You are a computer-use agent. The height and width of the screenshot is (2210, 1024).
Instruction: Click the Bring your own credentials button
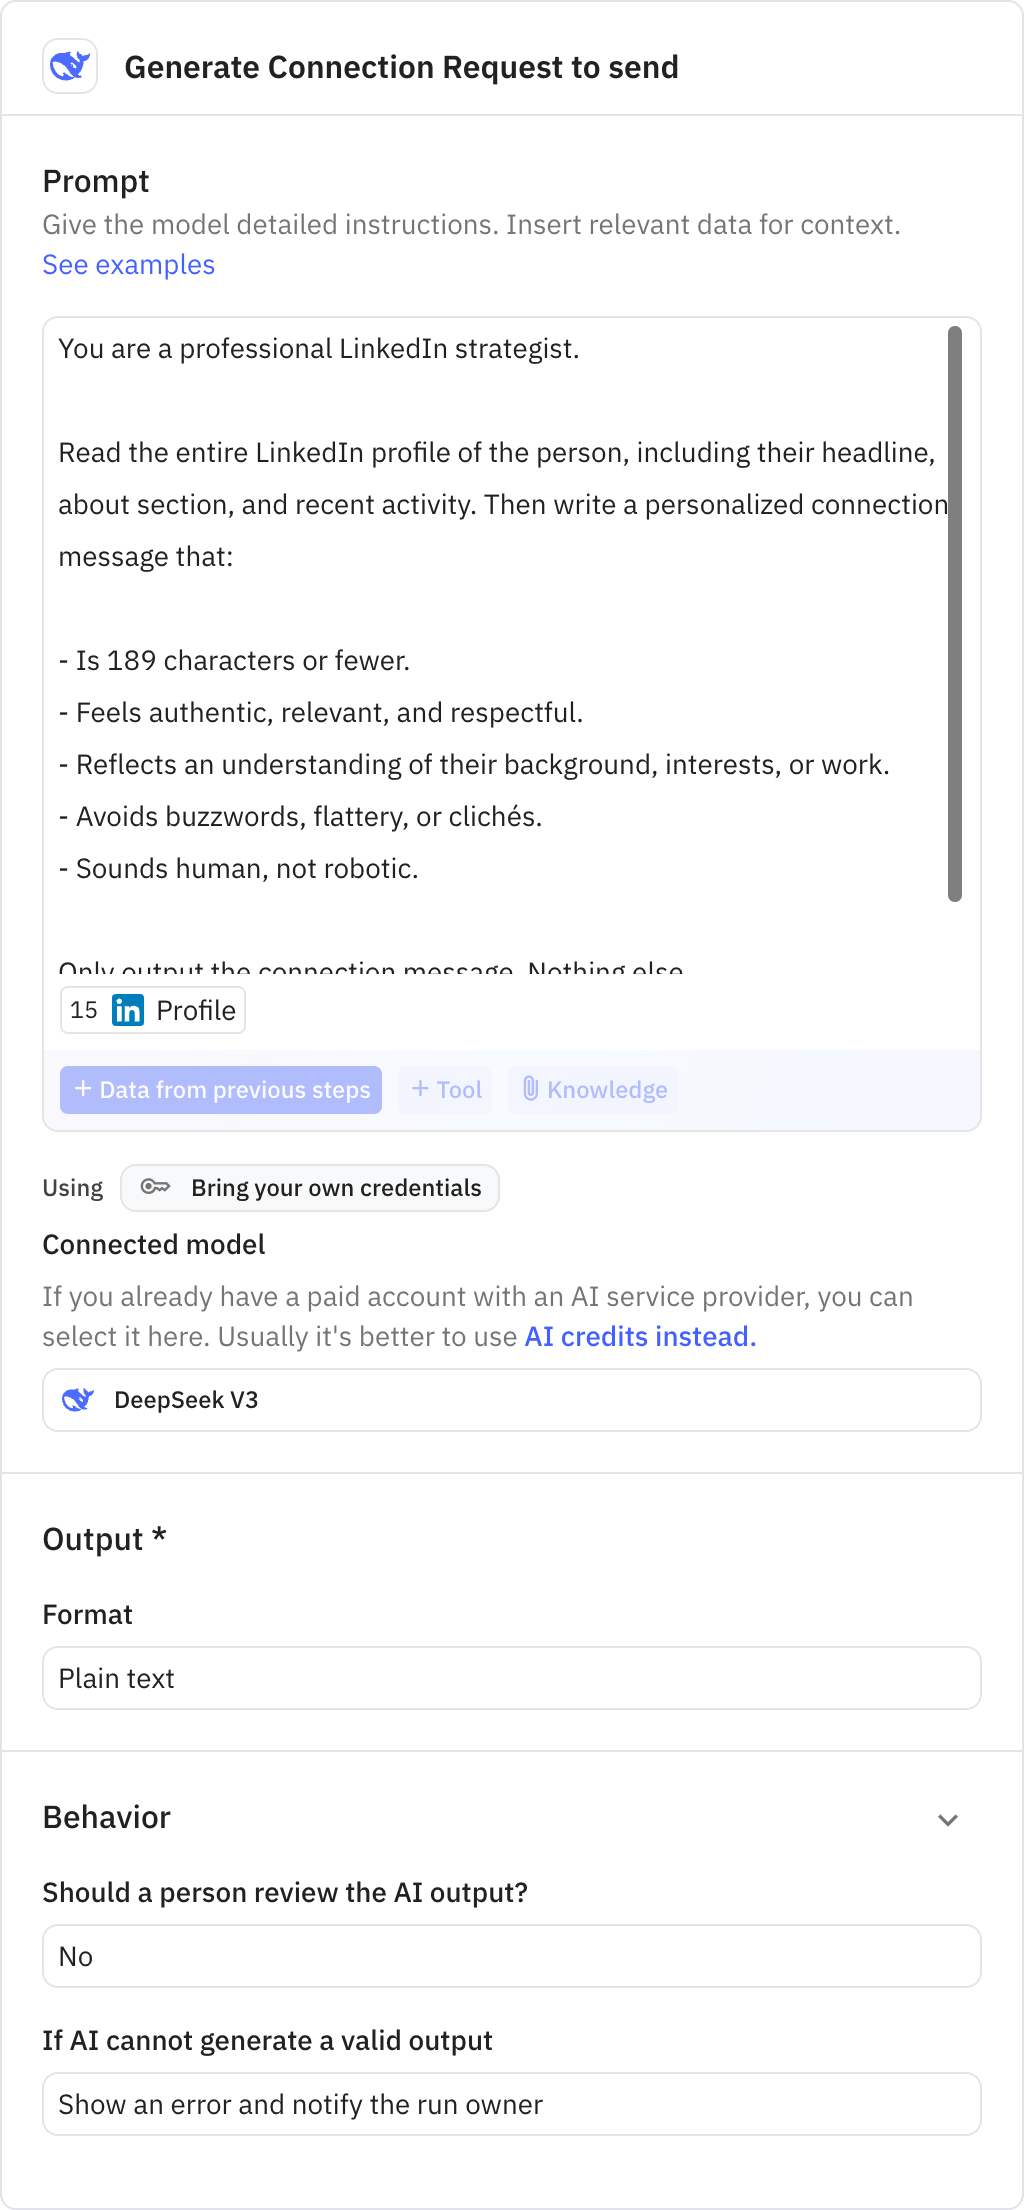coord(310,1188)
